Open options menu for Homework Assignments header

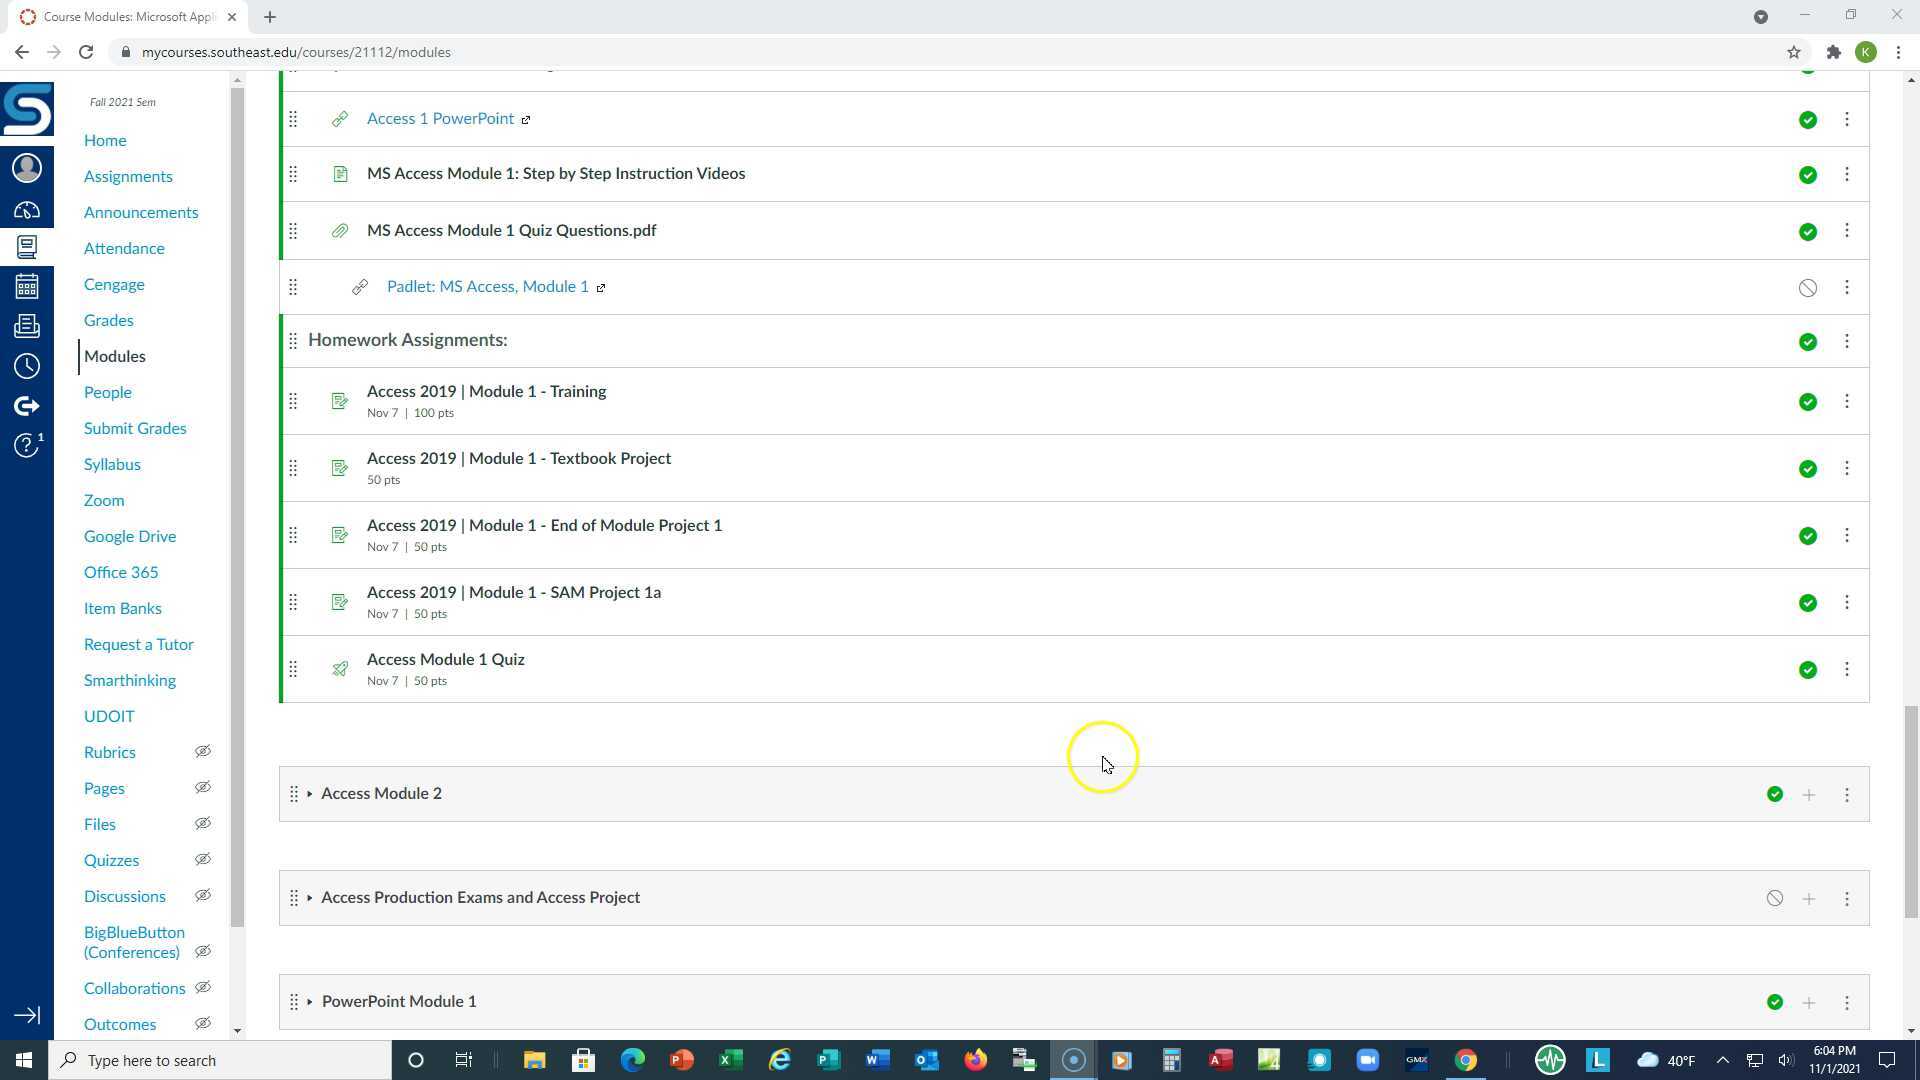pyautogui.click(x=1846, y=341)
